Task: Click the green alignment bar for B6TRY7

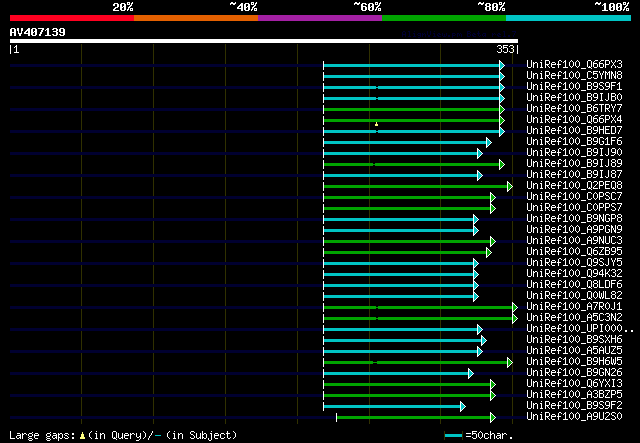Action: point(411,109)
